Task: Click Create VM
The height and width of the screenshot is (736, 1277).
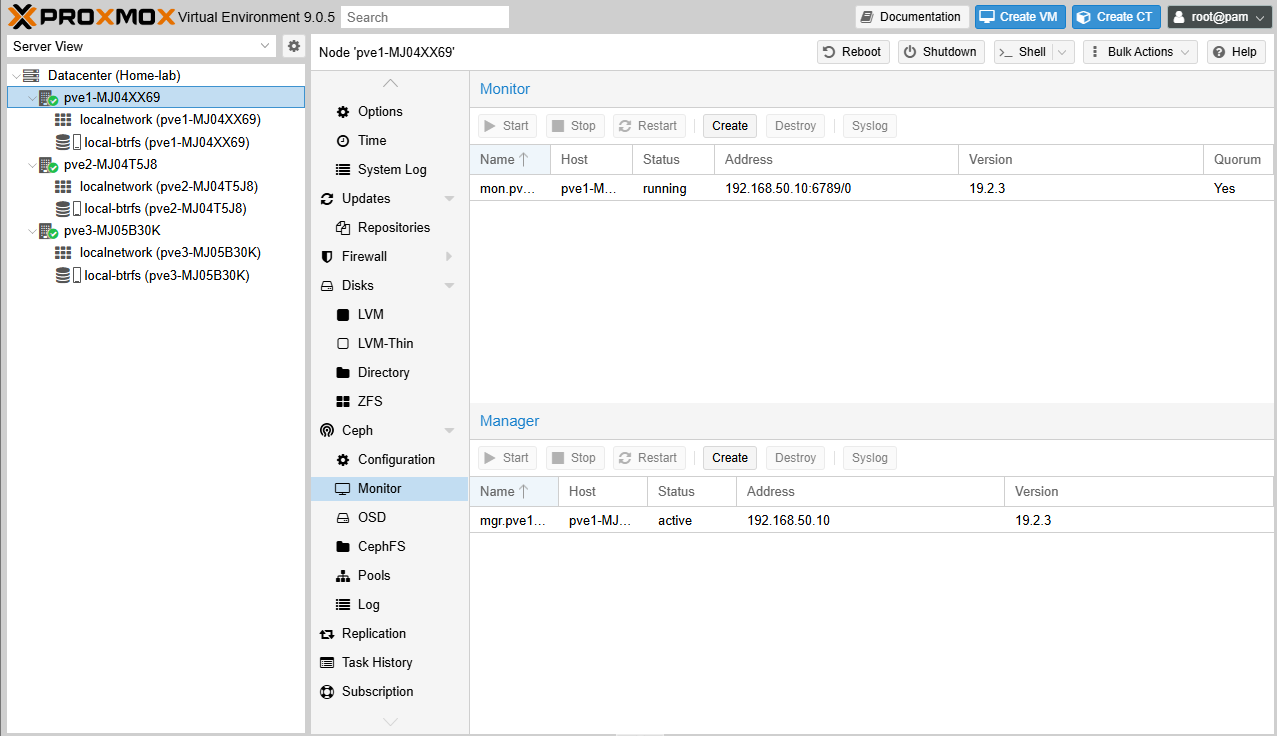Action: tap(1019, 17)
